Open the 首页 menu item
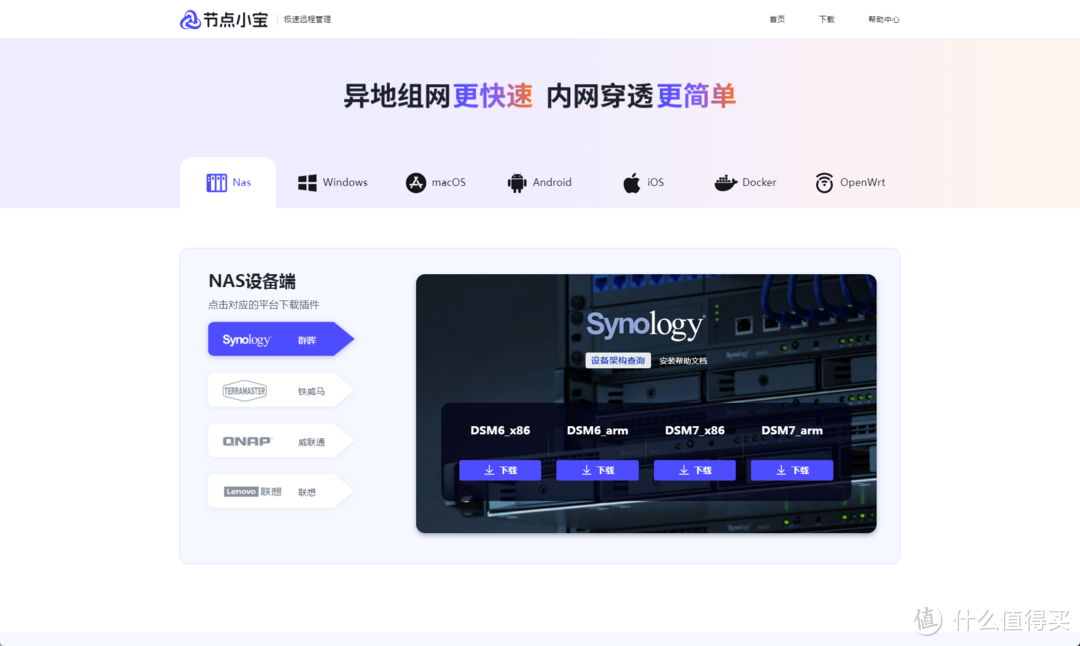Screen dimensions: 1080x646 [x=777, y=18]
